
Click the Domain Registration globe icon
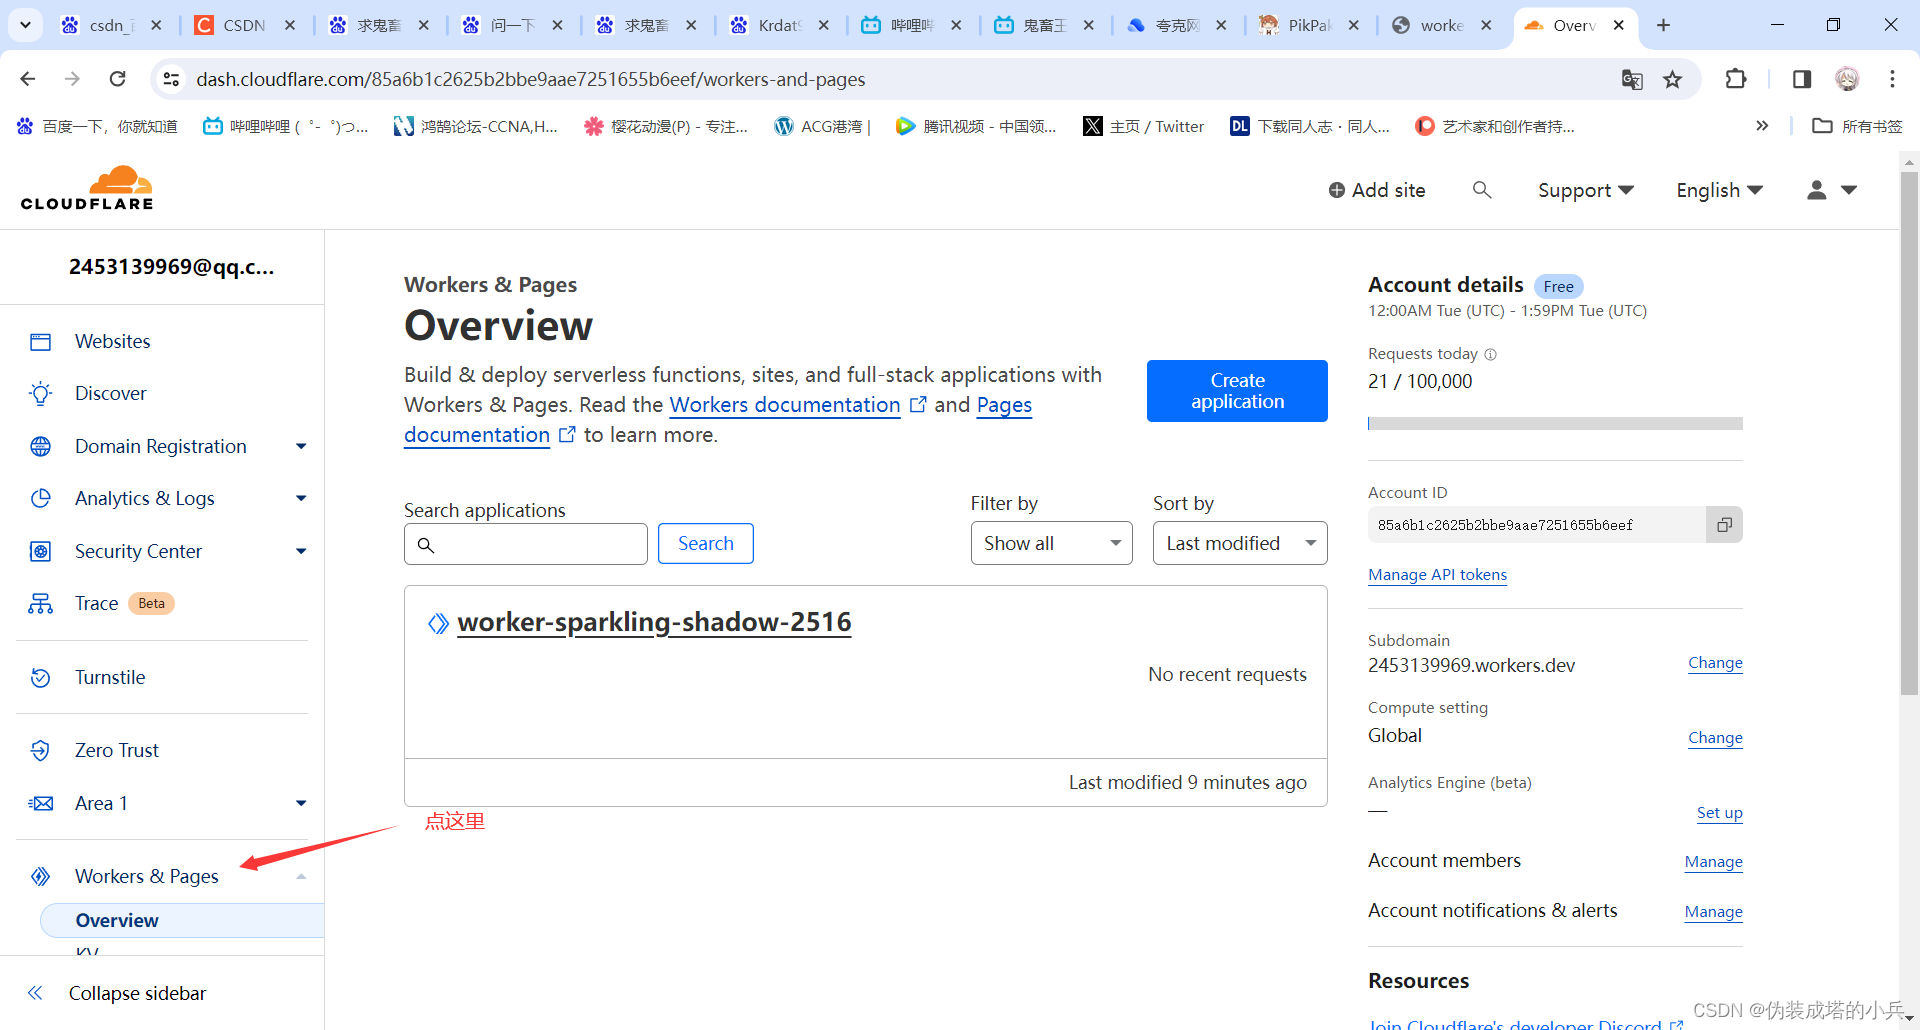(x=40, y=447)
